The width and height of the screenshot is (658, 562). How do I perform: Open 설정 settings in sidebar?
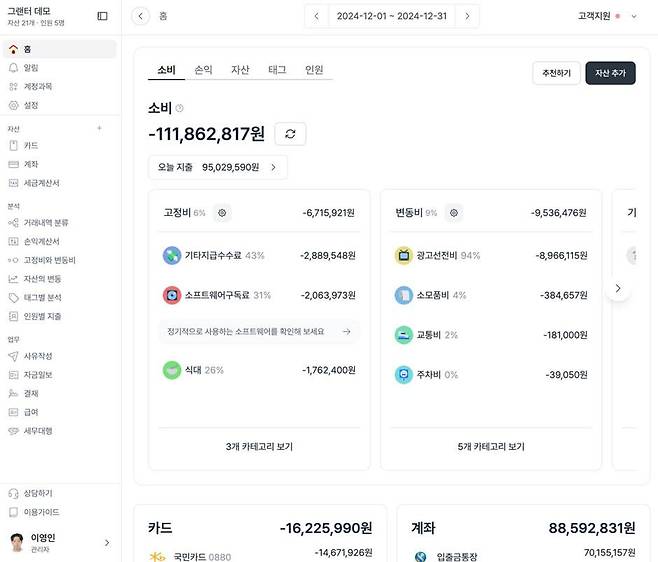coord(59,105)
